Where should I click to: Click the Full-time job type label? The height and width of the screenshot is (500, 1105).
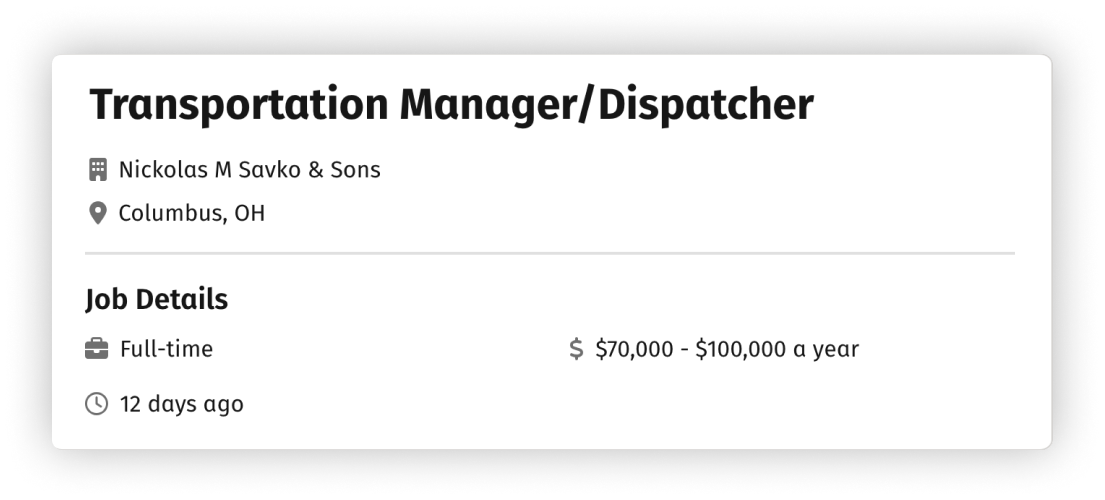pyautogui.click(x=166, y=349)
